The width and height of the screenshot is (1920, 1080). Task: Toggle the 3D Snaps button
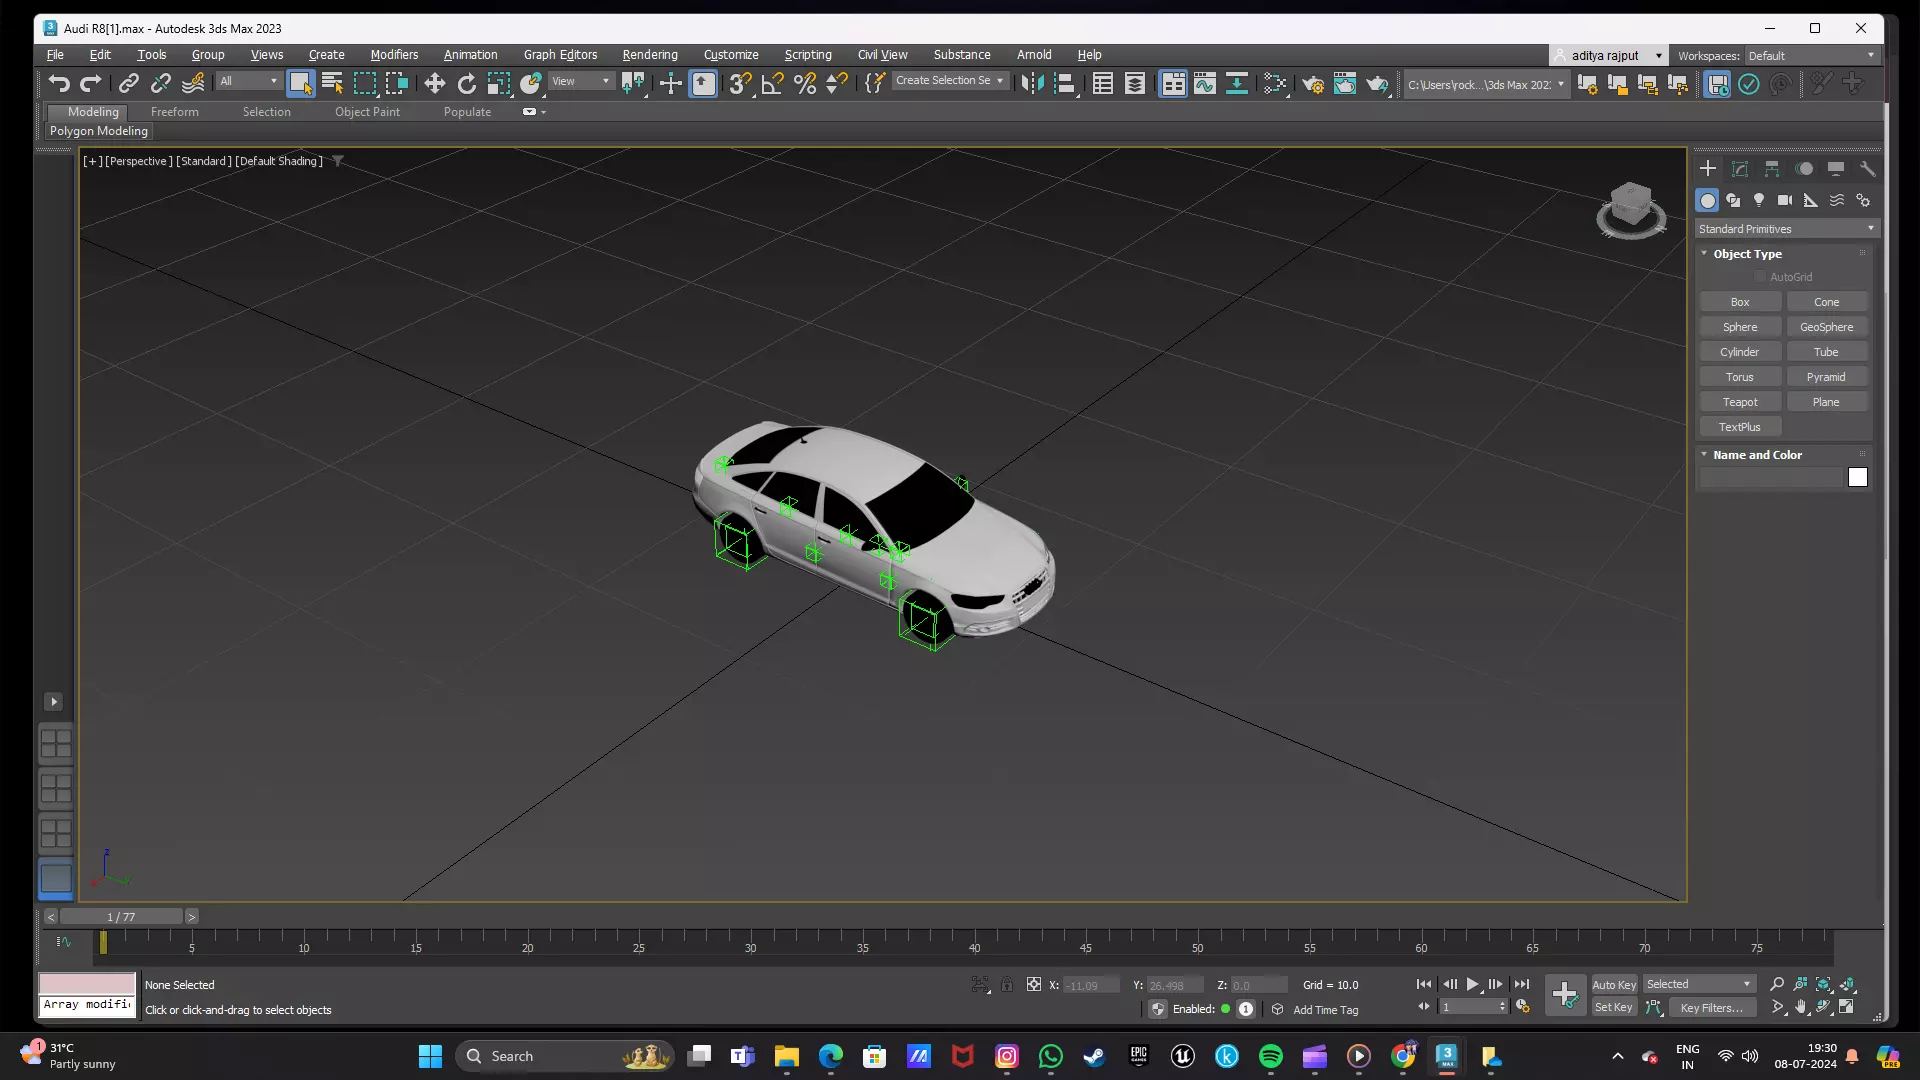tap(738, 84)
